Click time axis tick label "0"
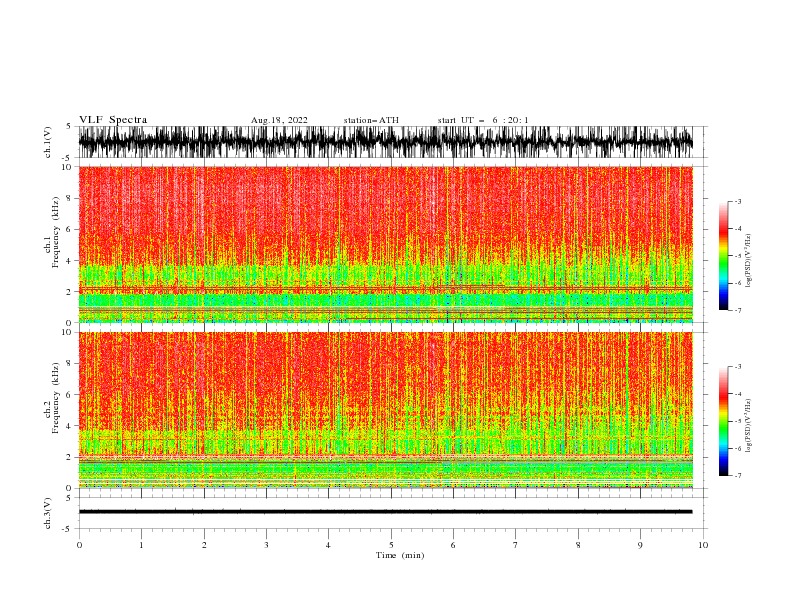 coord(79,545)
